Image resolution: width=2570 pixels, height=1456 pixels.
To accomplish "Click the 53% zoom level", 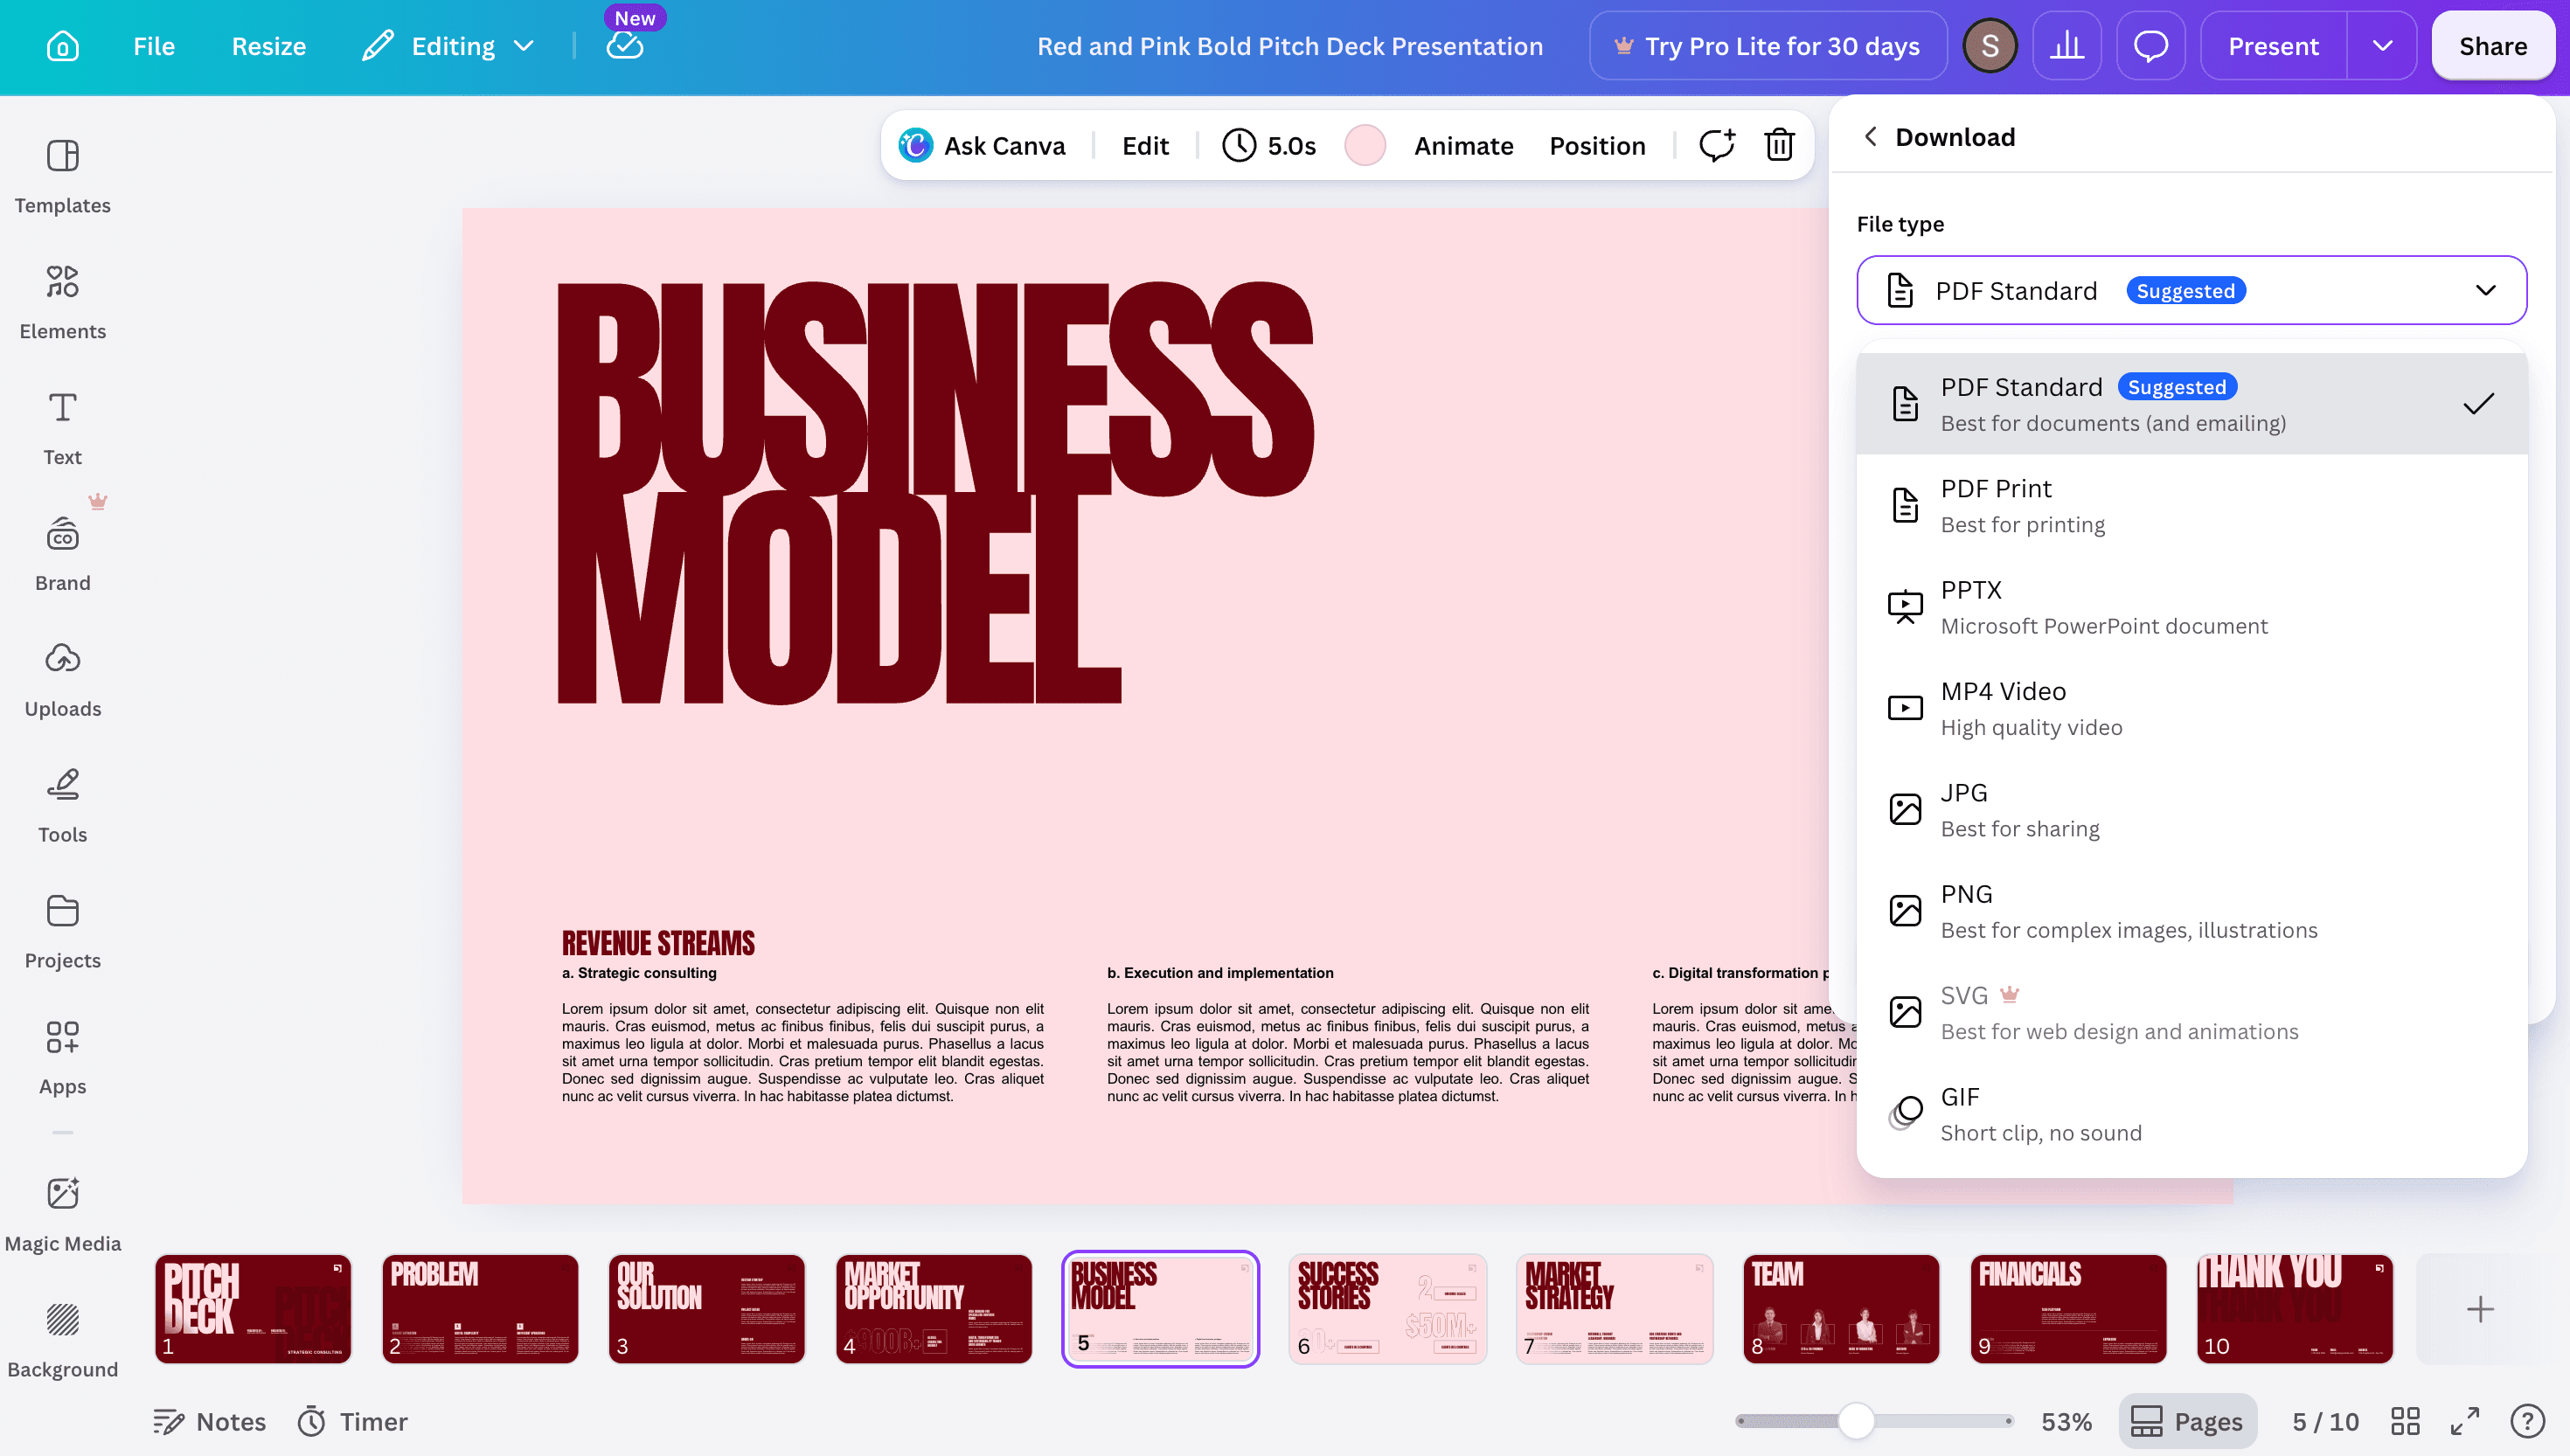I will pyautogui.click(x=2066, y=1421).
